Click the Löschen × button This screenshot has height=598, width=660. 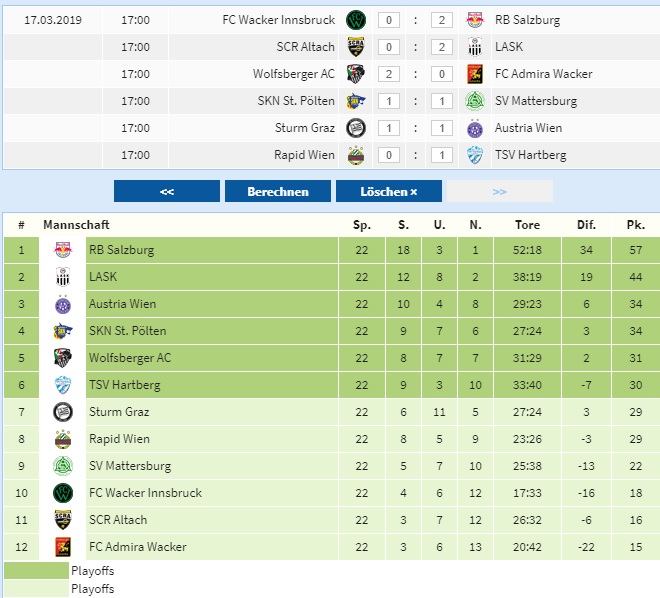tap(389, 191)
